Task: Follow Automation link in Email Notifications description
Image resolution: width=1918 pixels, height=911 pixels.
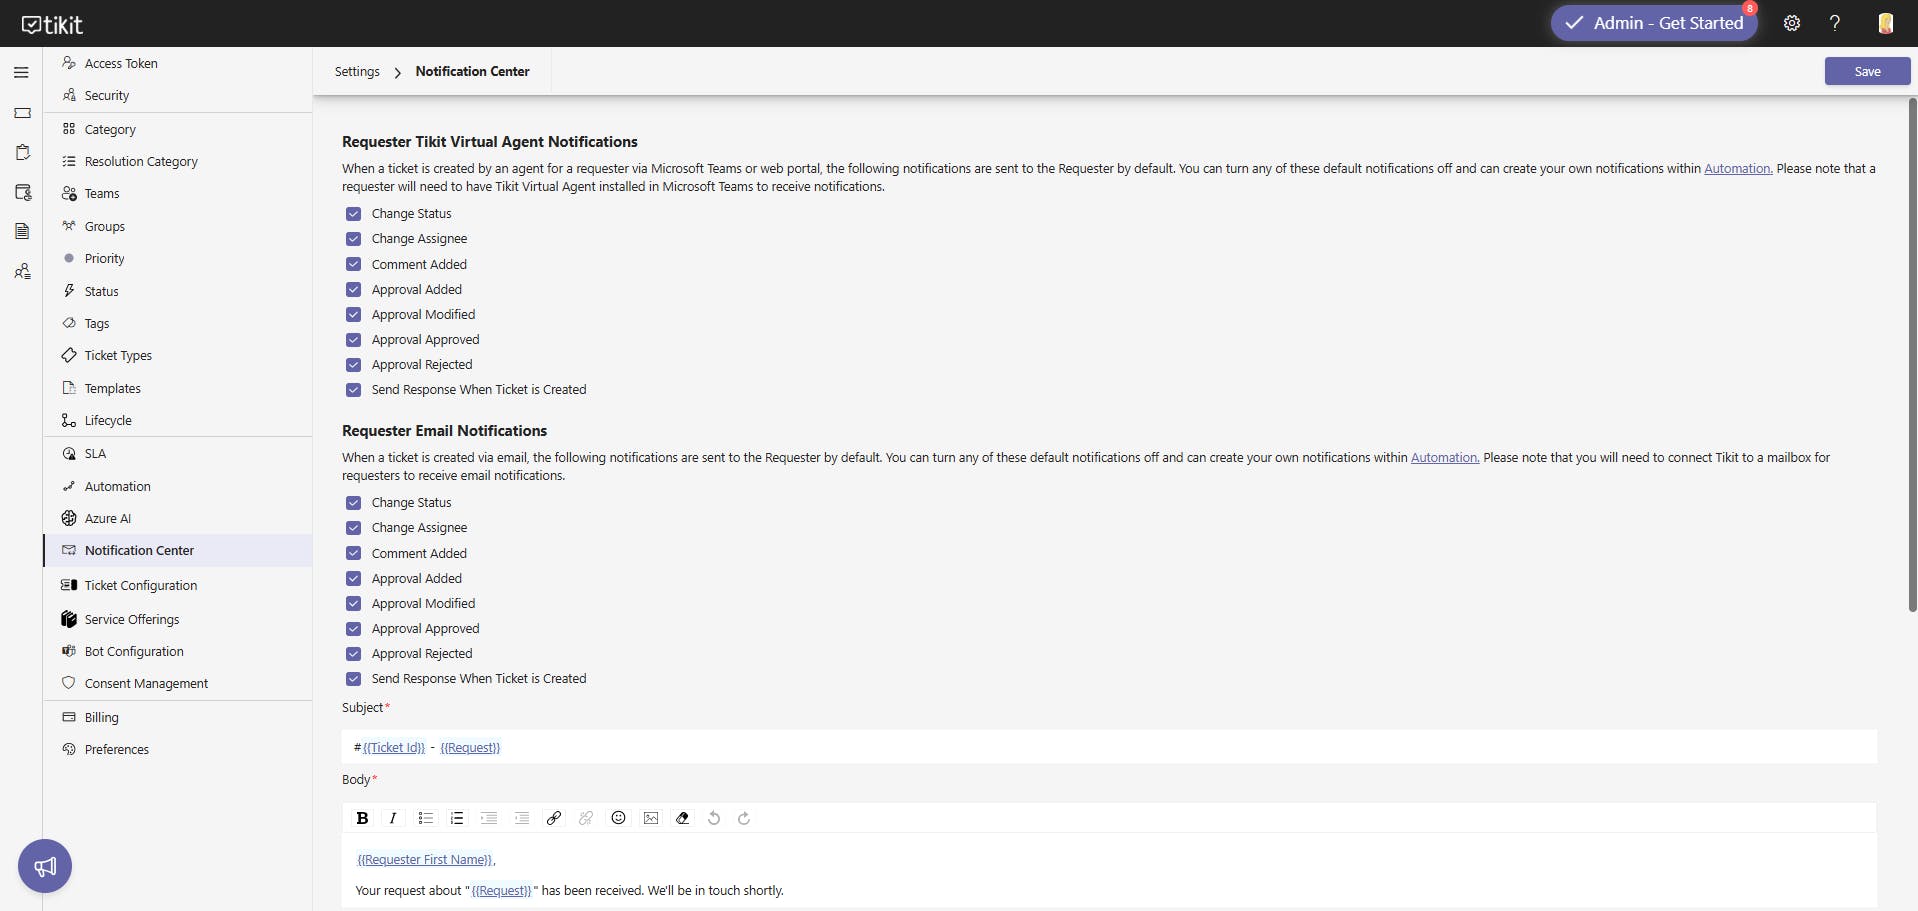Action: coord(1445,458)
